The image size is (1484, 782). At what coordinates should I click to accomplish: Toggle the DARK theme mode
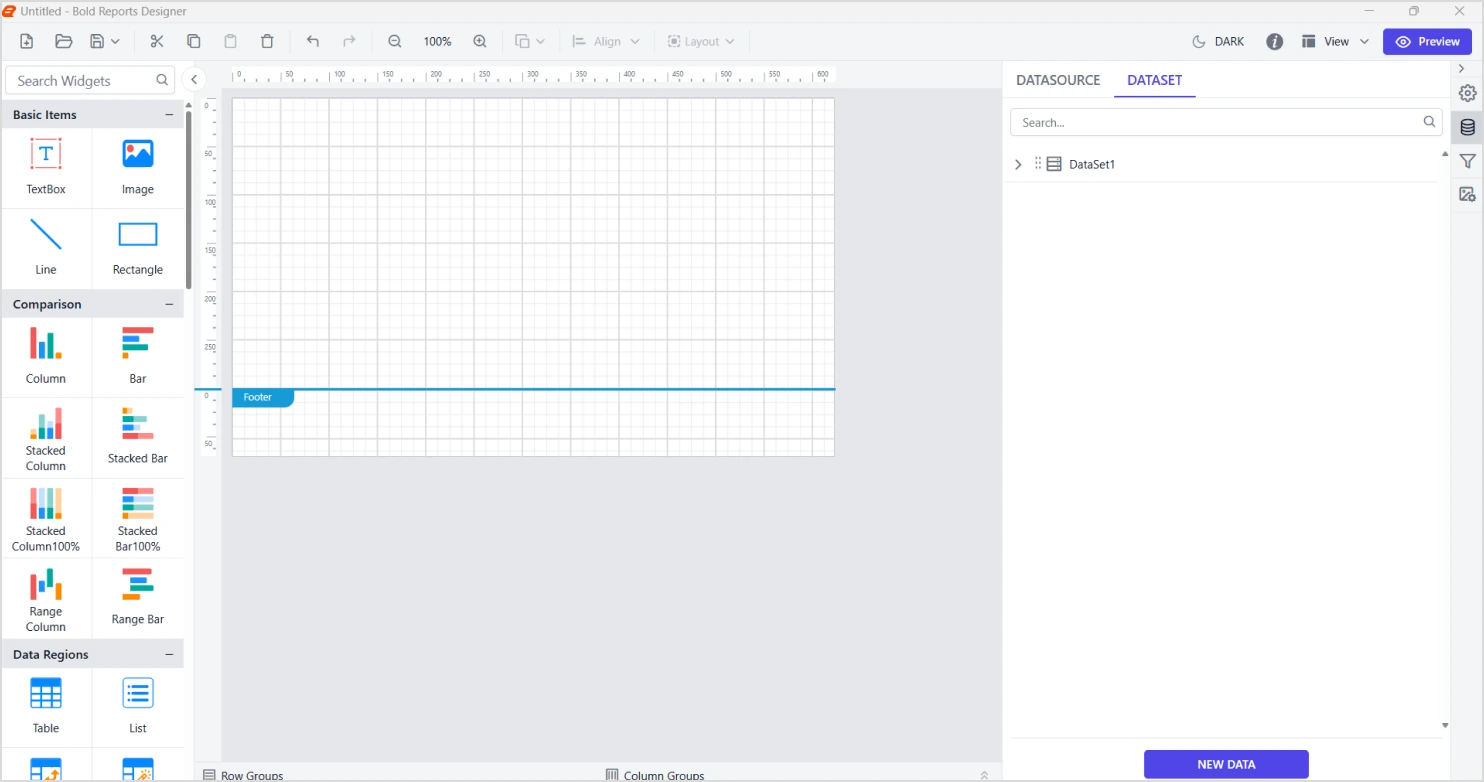[x=1219, y=41]
